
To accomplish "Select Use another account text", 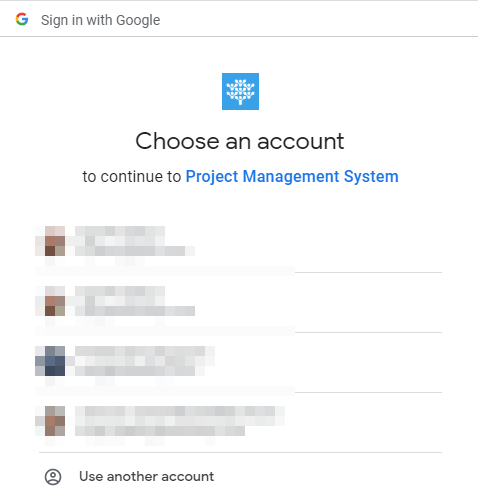I will pyautogui.click(x=147, y=476).
